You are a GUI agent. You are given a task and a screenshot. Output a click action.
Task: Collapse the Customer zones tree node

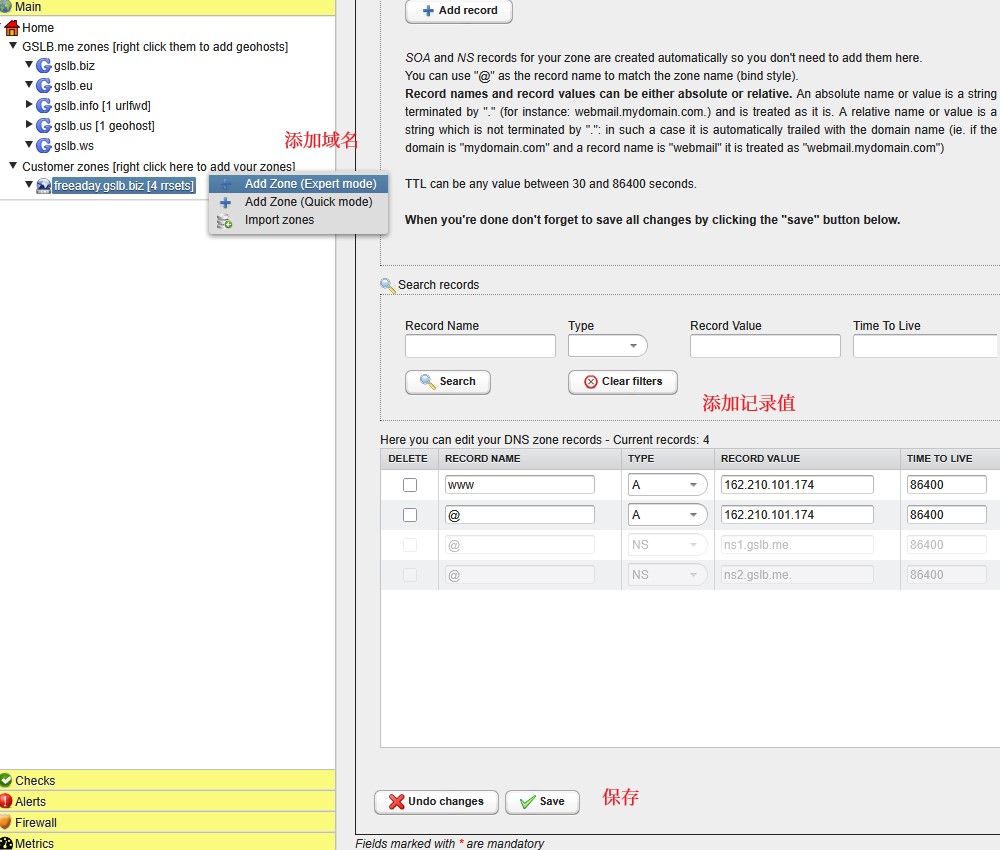click(x=13, y=166)
